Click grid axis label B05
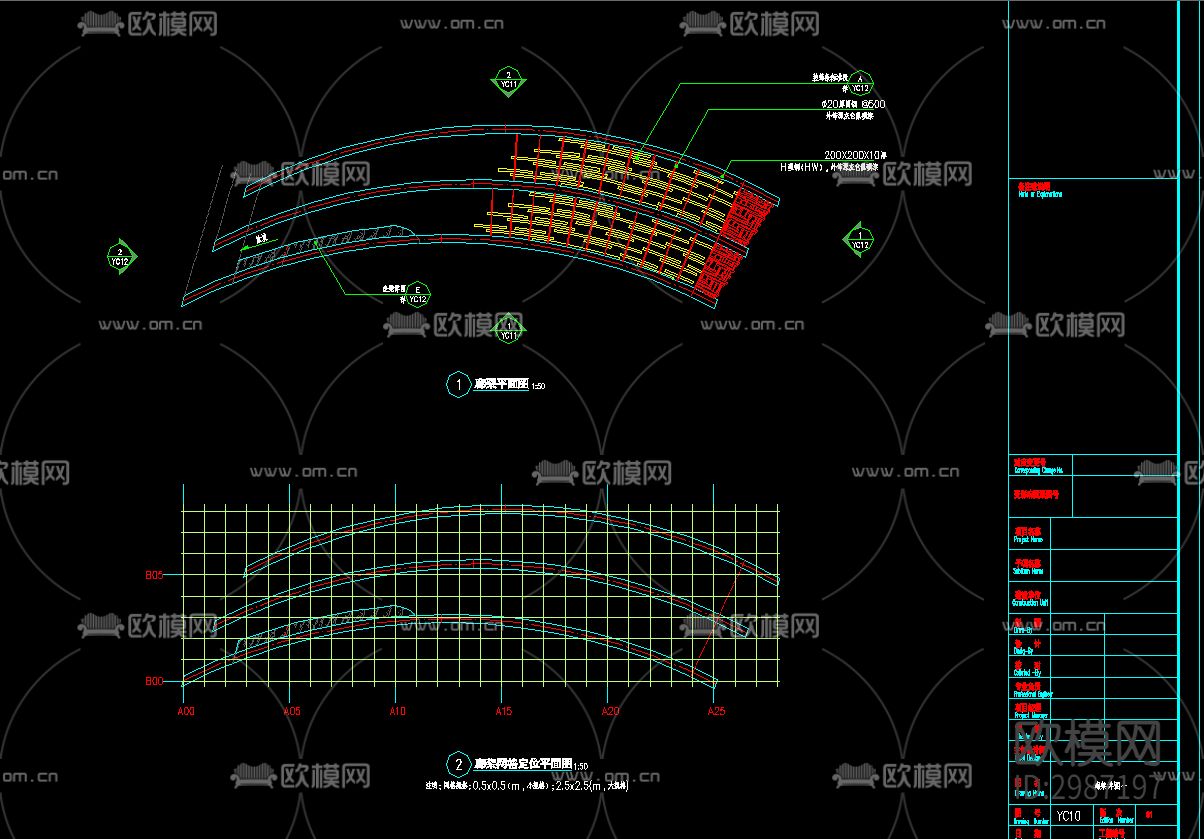Viewport: 1204px width, 839px height. 154,576
